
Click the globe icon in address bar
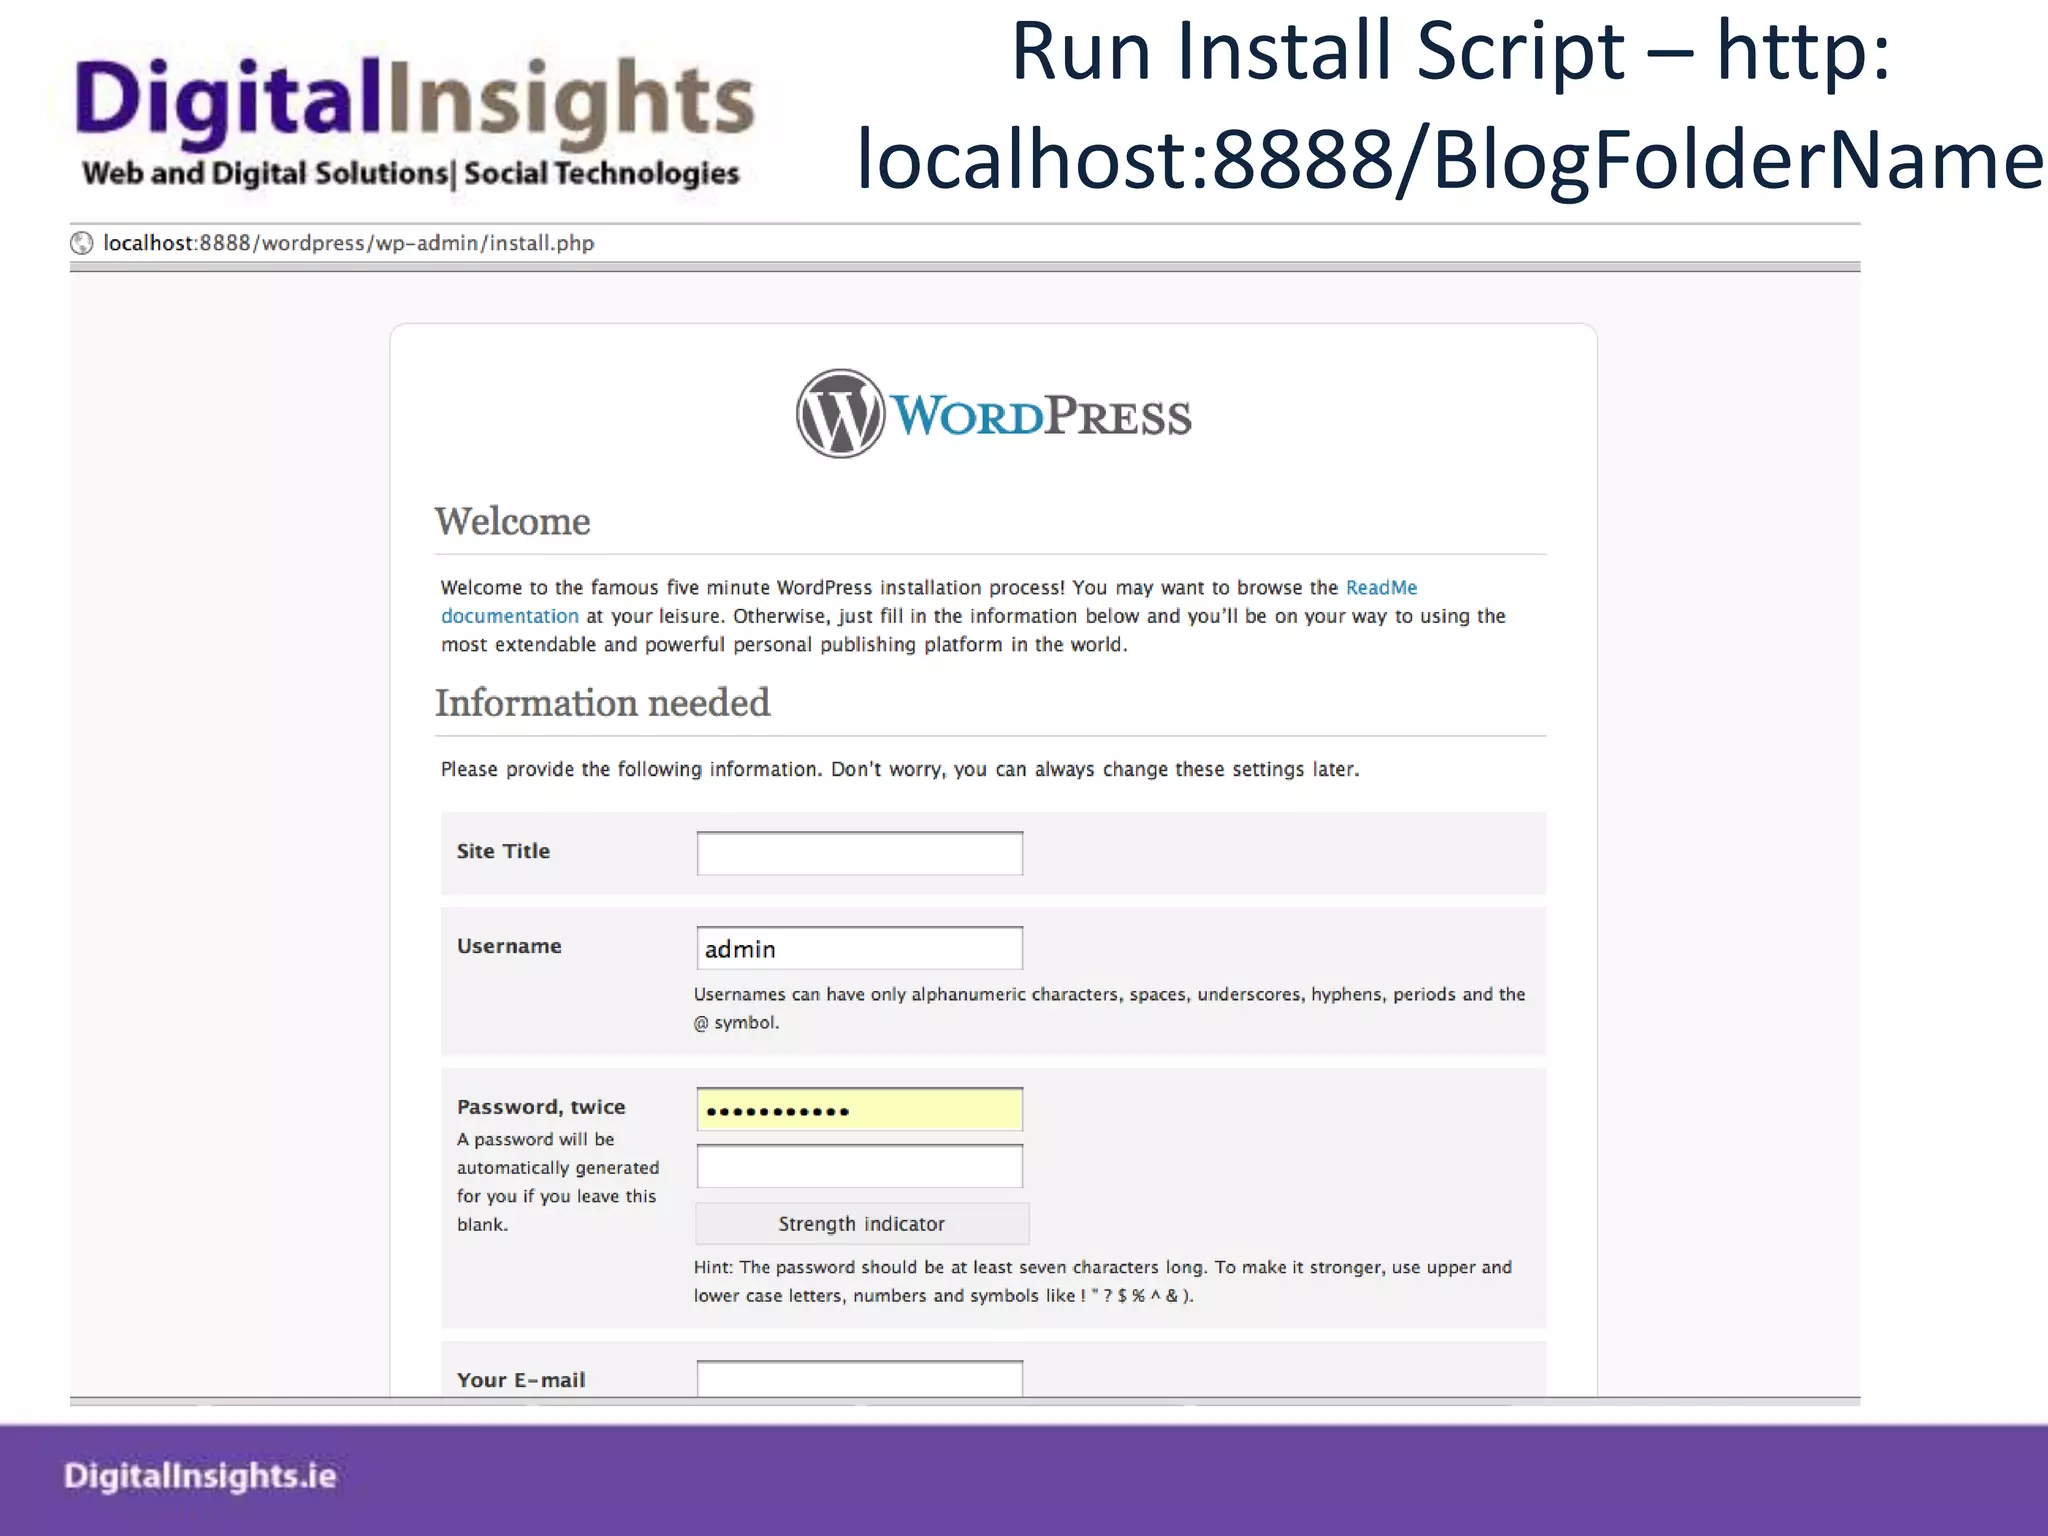coord(82,243)
